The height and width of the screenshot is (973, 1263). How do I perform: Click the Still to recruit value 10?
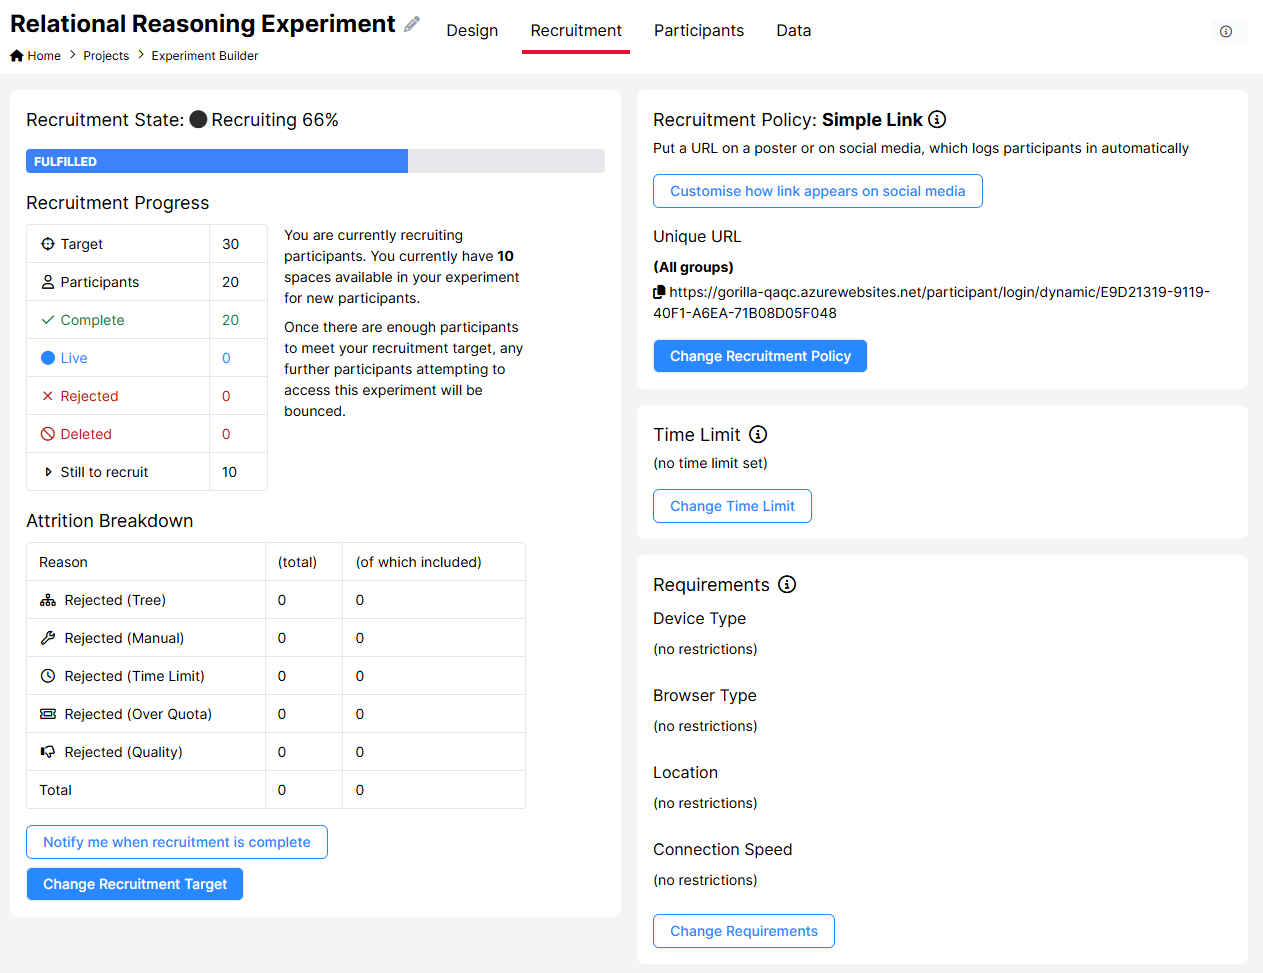click(238, 472)
